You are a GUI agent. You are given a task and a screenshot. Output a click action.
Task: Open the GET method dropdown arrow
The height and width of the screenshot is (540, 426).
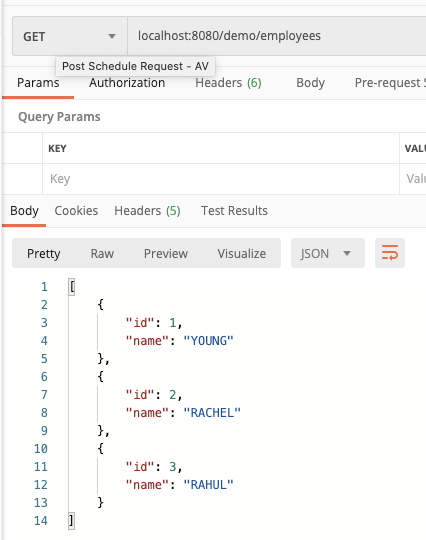point(112,36)
